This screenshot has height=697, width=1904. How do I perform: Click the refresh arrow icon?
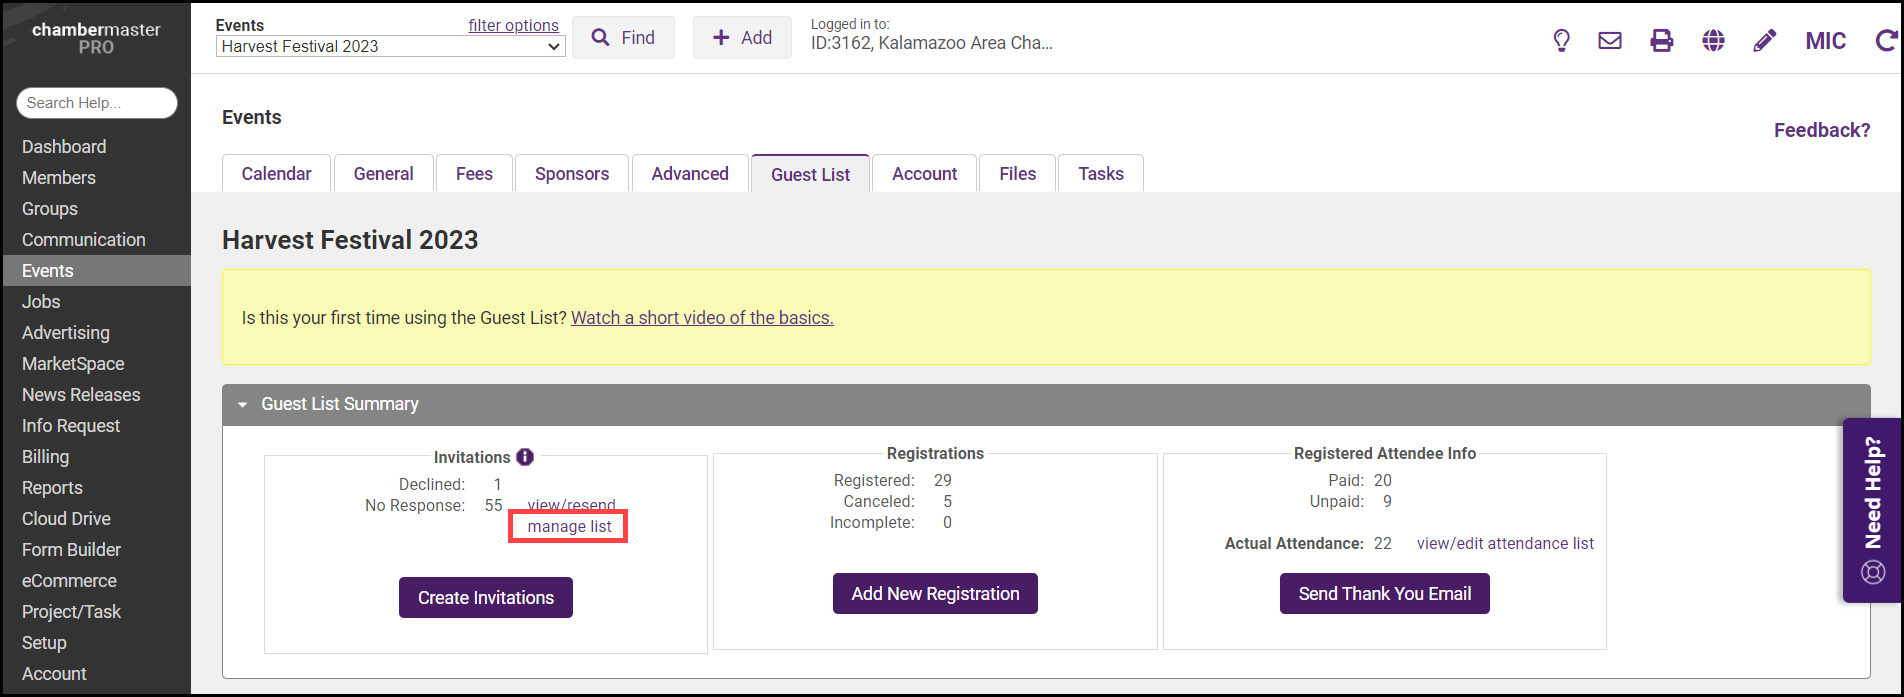click(x=1885, y=41)
